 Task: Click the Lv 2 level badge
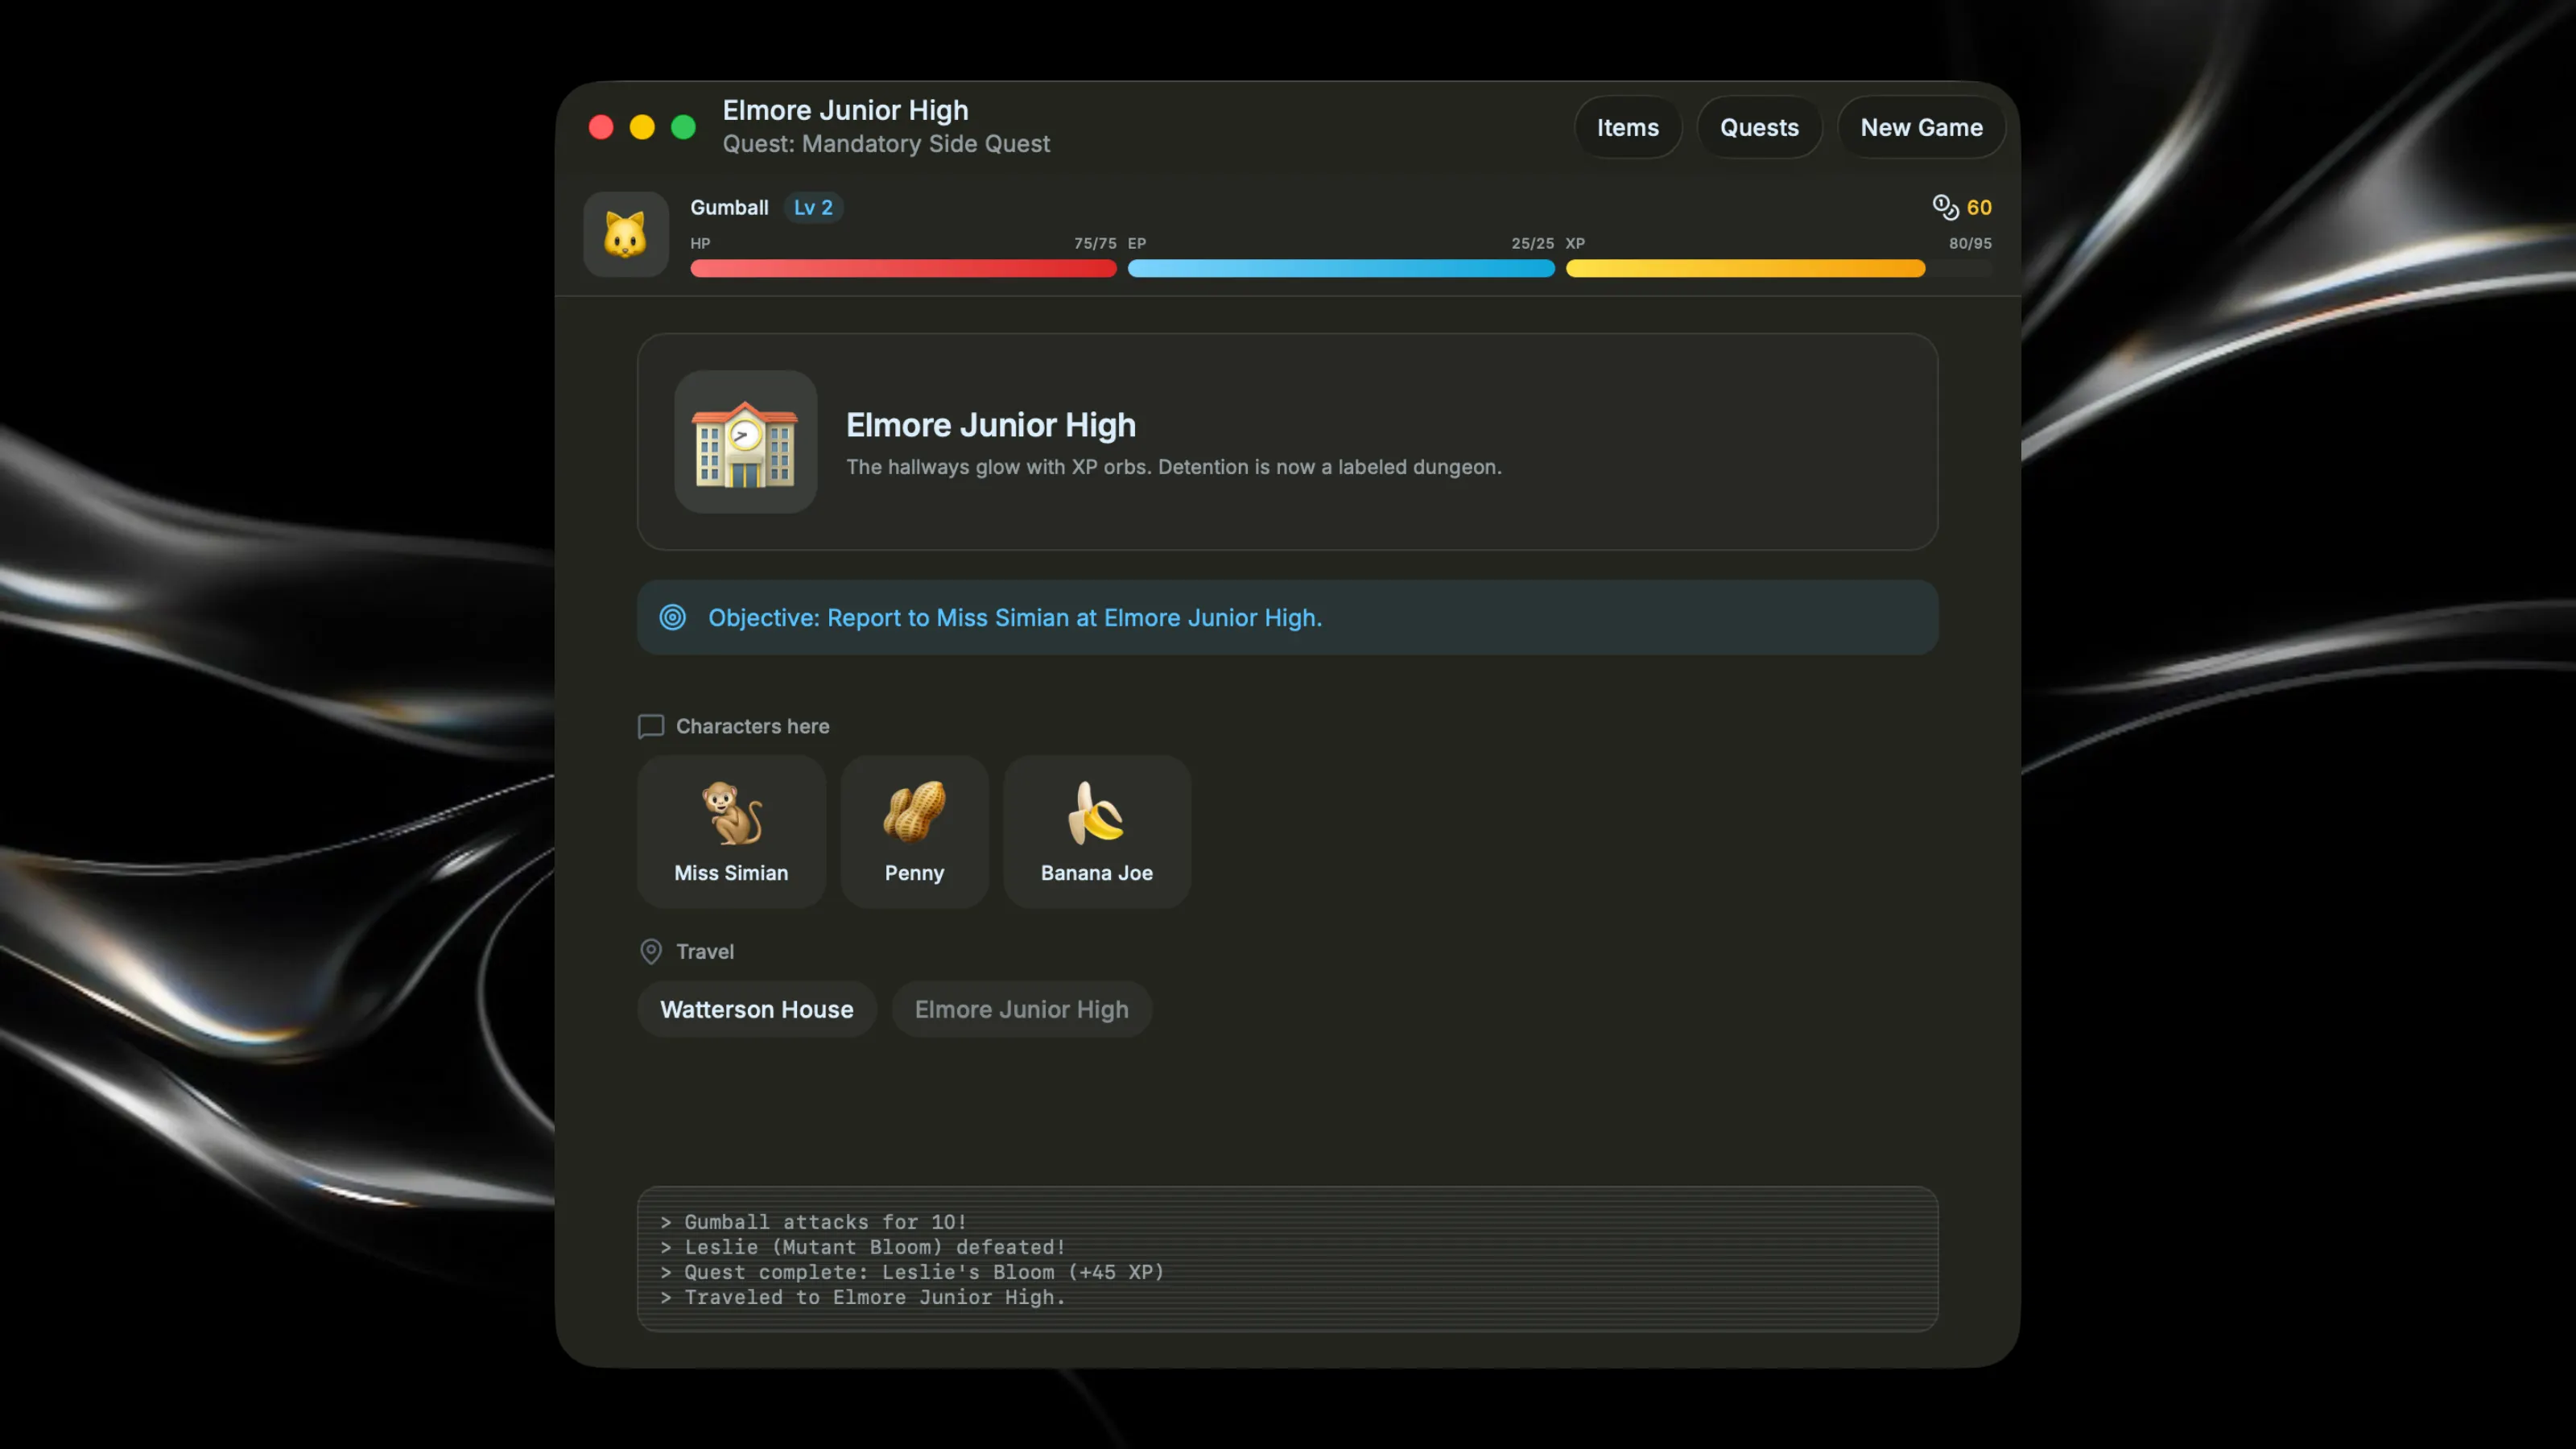tap(813, 207)
